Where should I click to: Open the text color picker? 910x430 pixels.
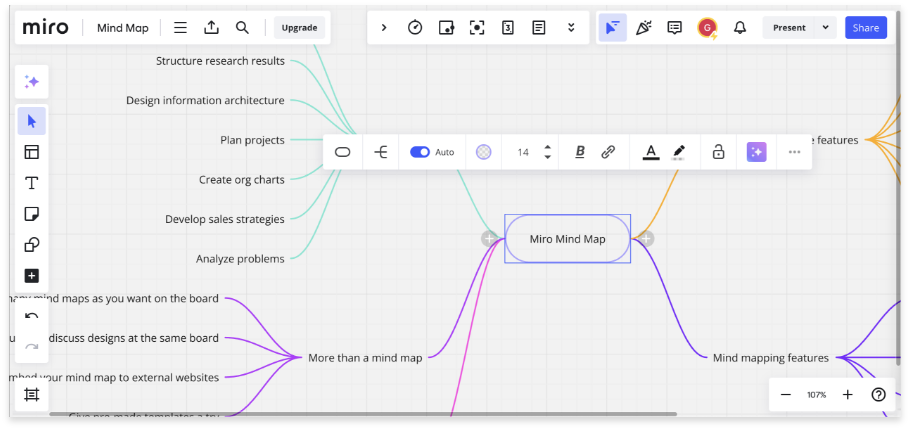651,152
